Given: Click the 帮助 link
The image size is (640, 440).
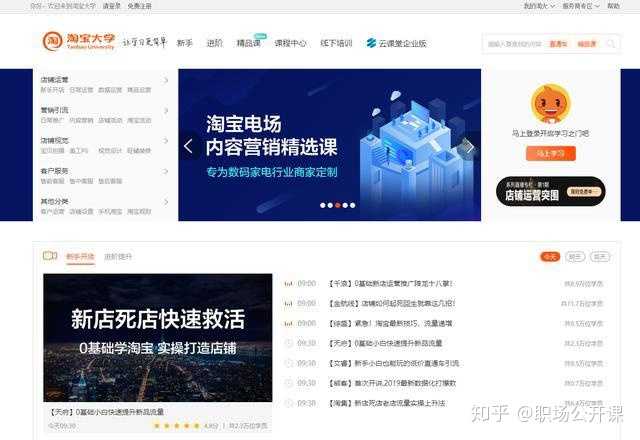Looking at the screenshot, I should click(x=613, y=6).
